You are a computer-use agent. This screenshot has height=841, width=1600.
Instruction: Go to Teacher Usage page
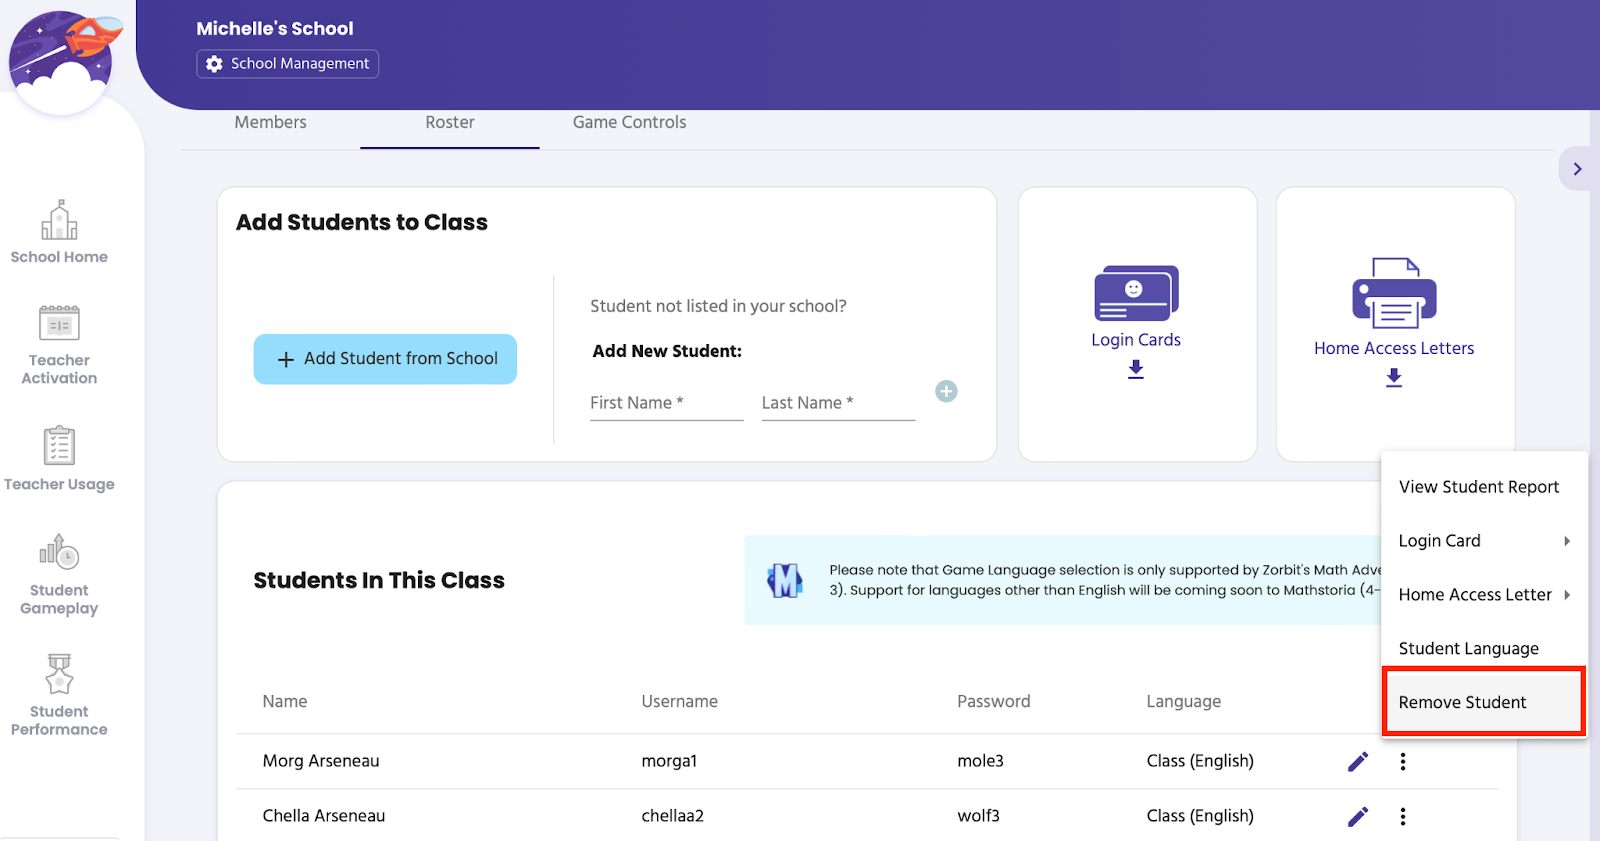pyautogui.click(x=59, y=459)
